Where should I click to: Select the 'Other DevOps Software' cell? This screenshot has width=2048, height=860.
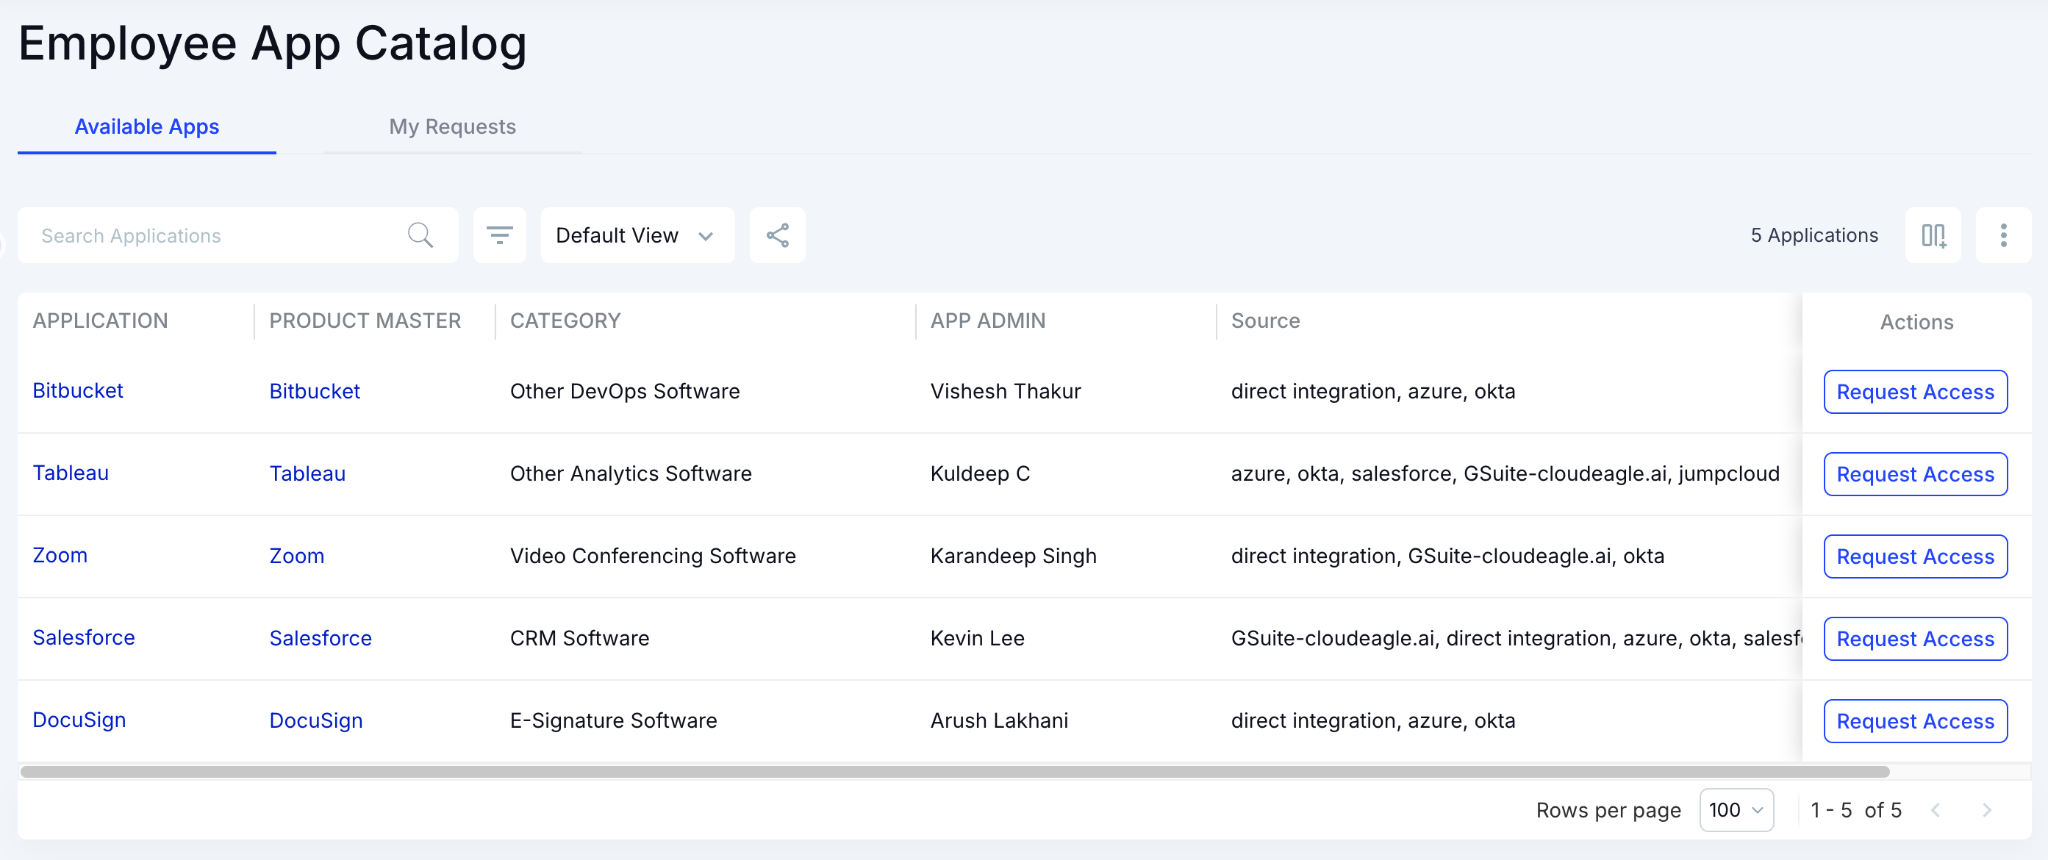[625, 391]
